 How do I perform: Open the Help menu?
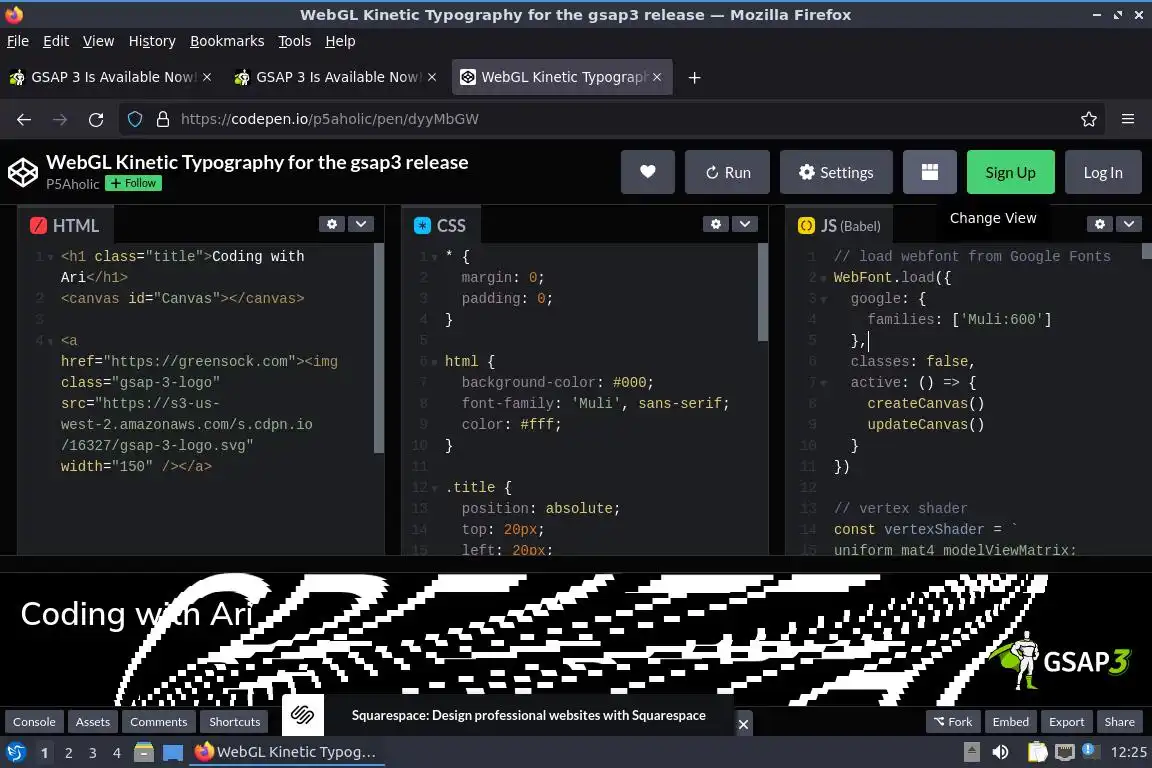340,41
